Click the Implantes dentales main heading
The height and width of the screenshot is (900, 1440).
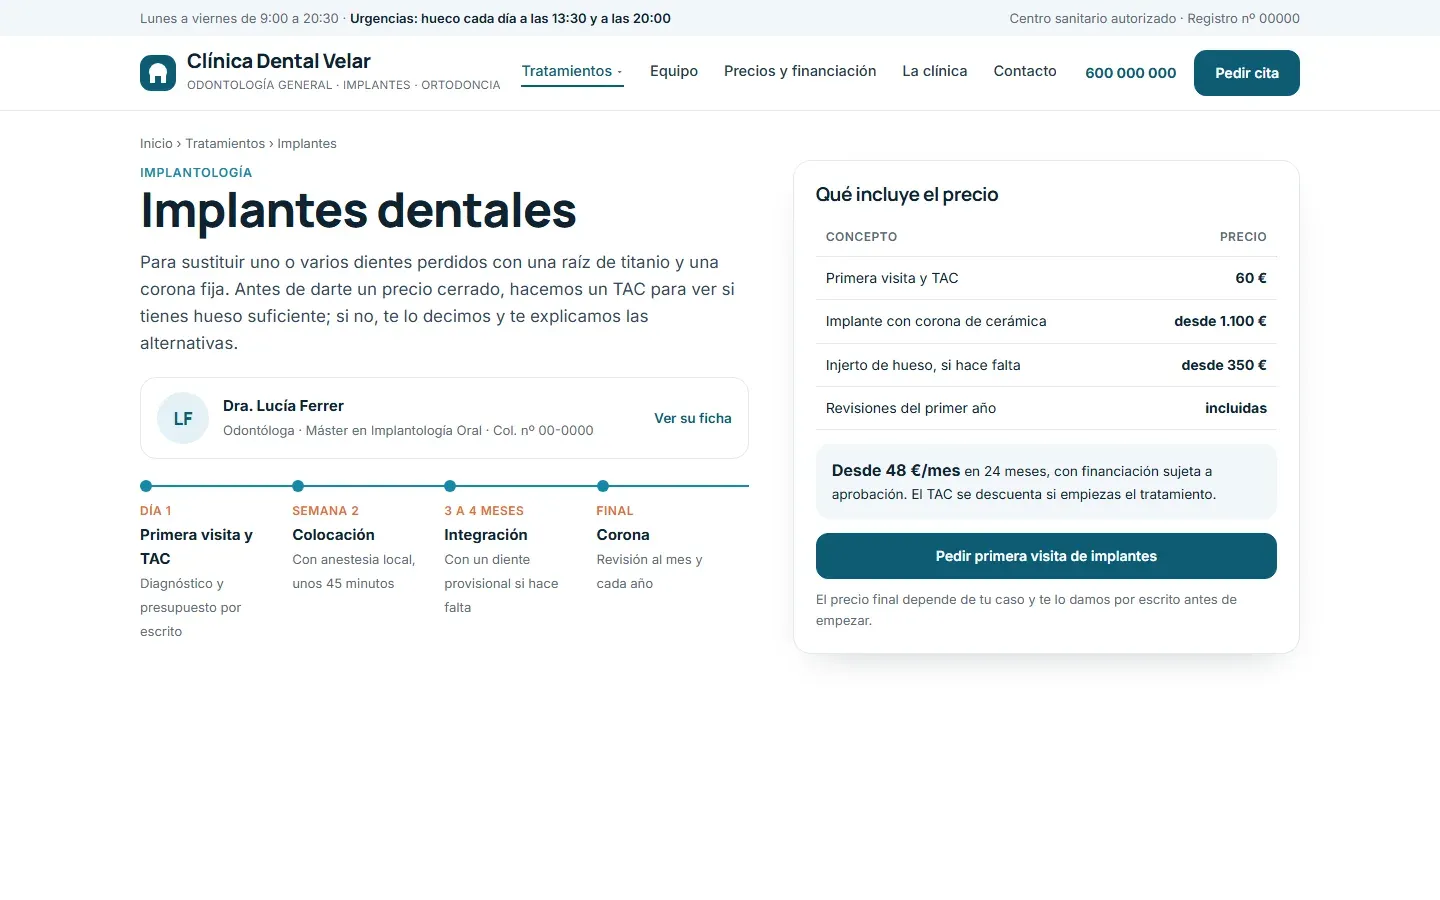358,210
